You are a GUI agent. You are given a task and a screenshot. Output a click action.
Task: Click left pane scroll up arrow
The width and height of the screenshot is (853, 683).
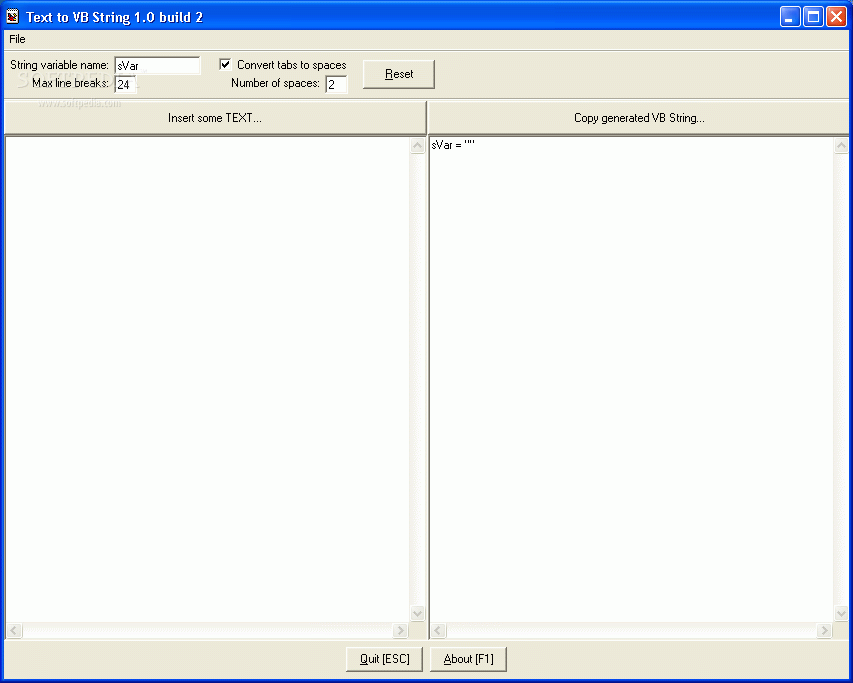[x=417, y=146]
